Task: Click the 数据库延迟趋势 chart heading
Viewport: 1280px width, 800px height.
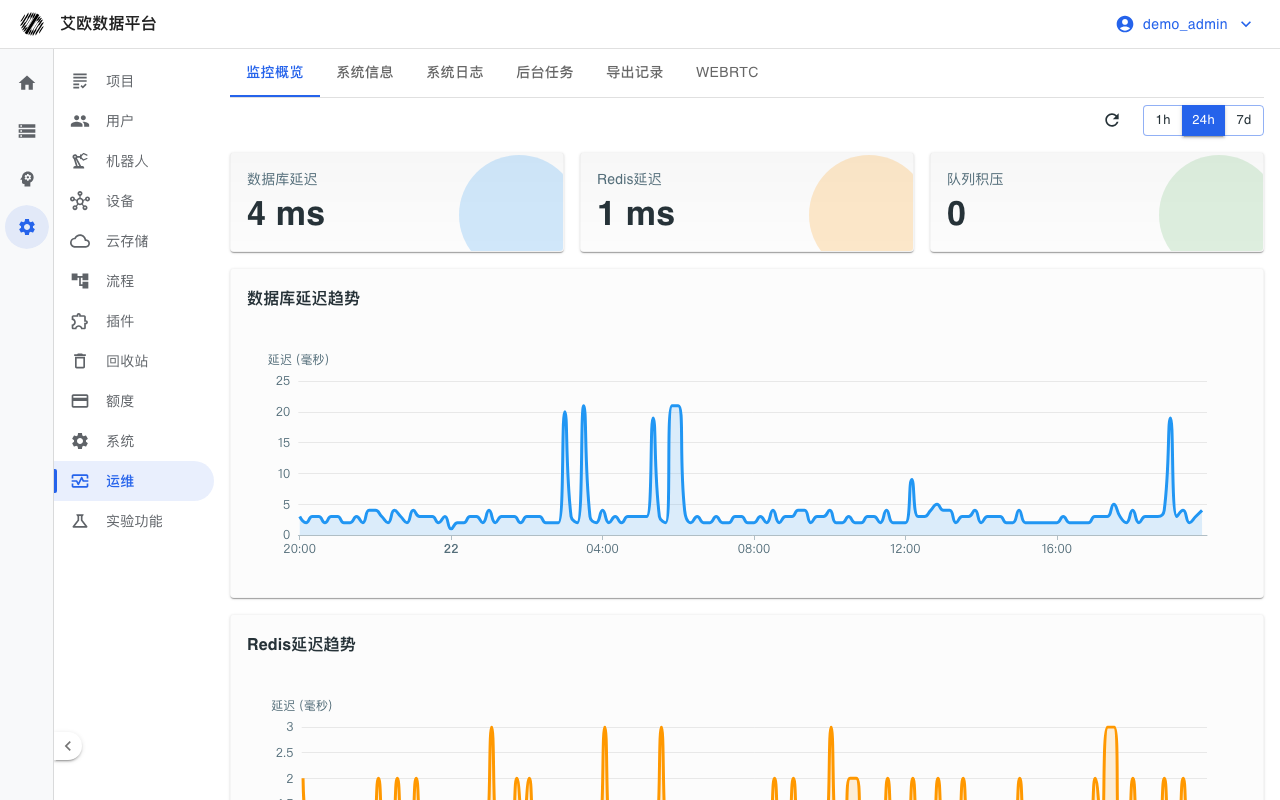Action: point(303,298)
